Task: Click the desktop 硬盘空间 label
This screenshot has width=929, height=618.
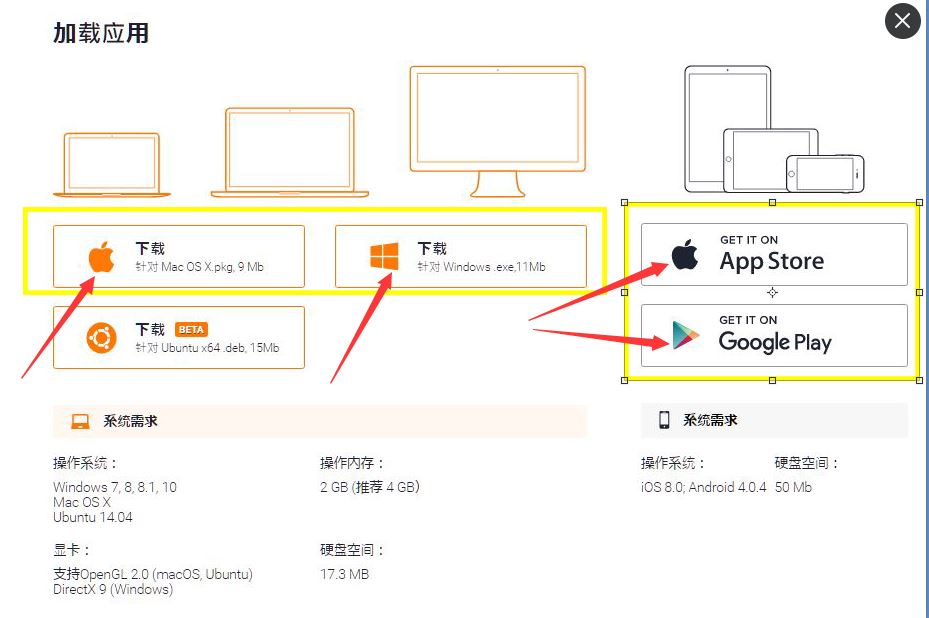Action: [352, 550]
